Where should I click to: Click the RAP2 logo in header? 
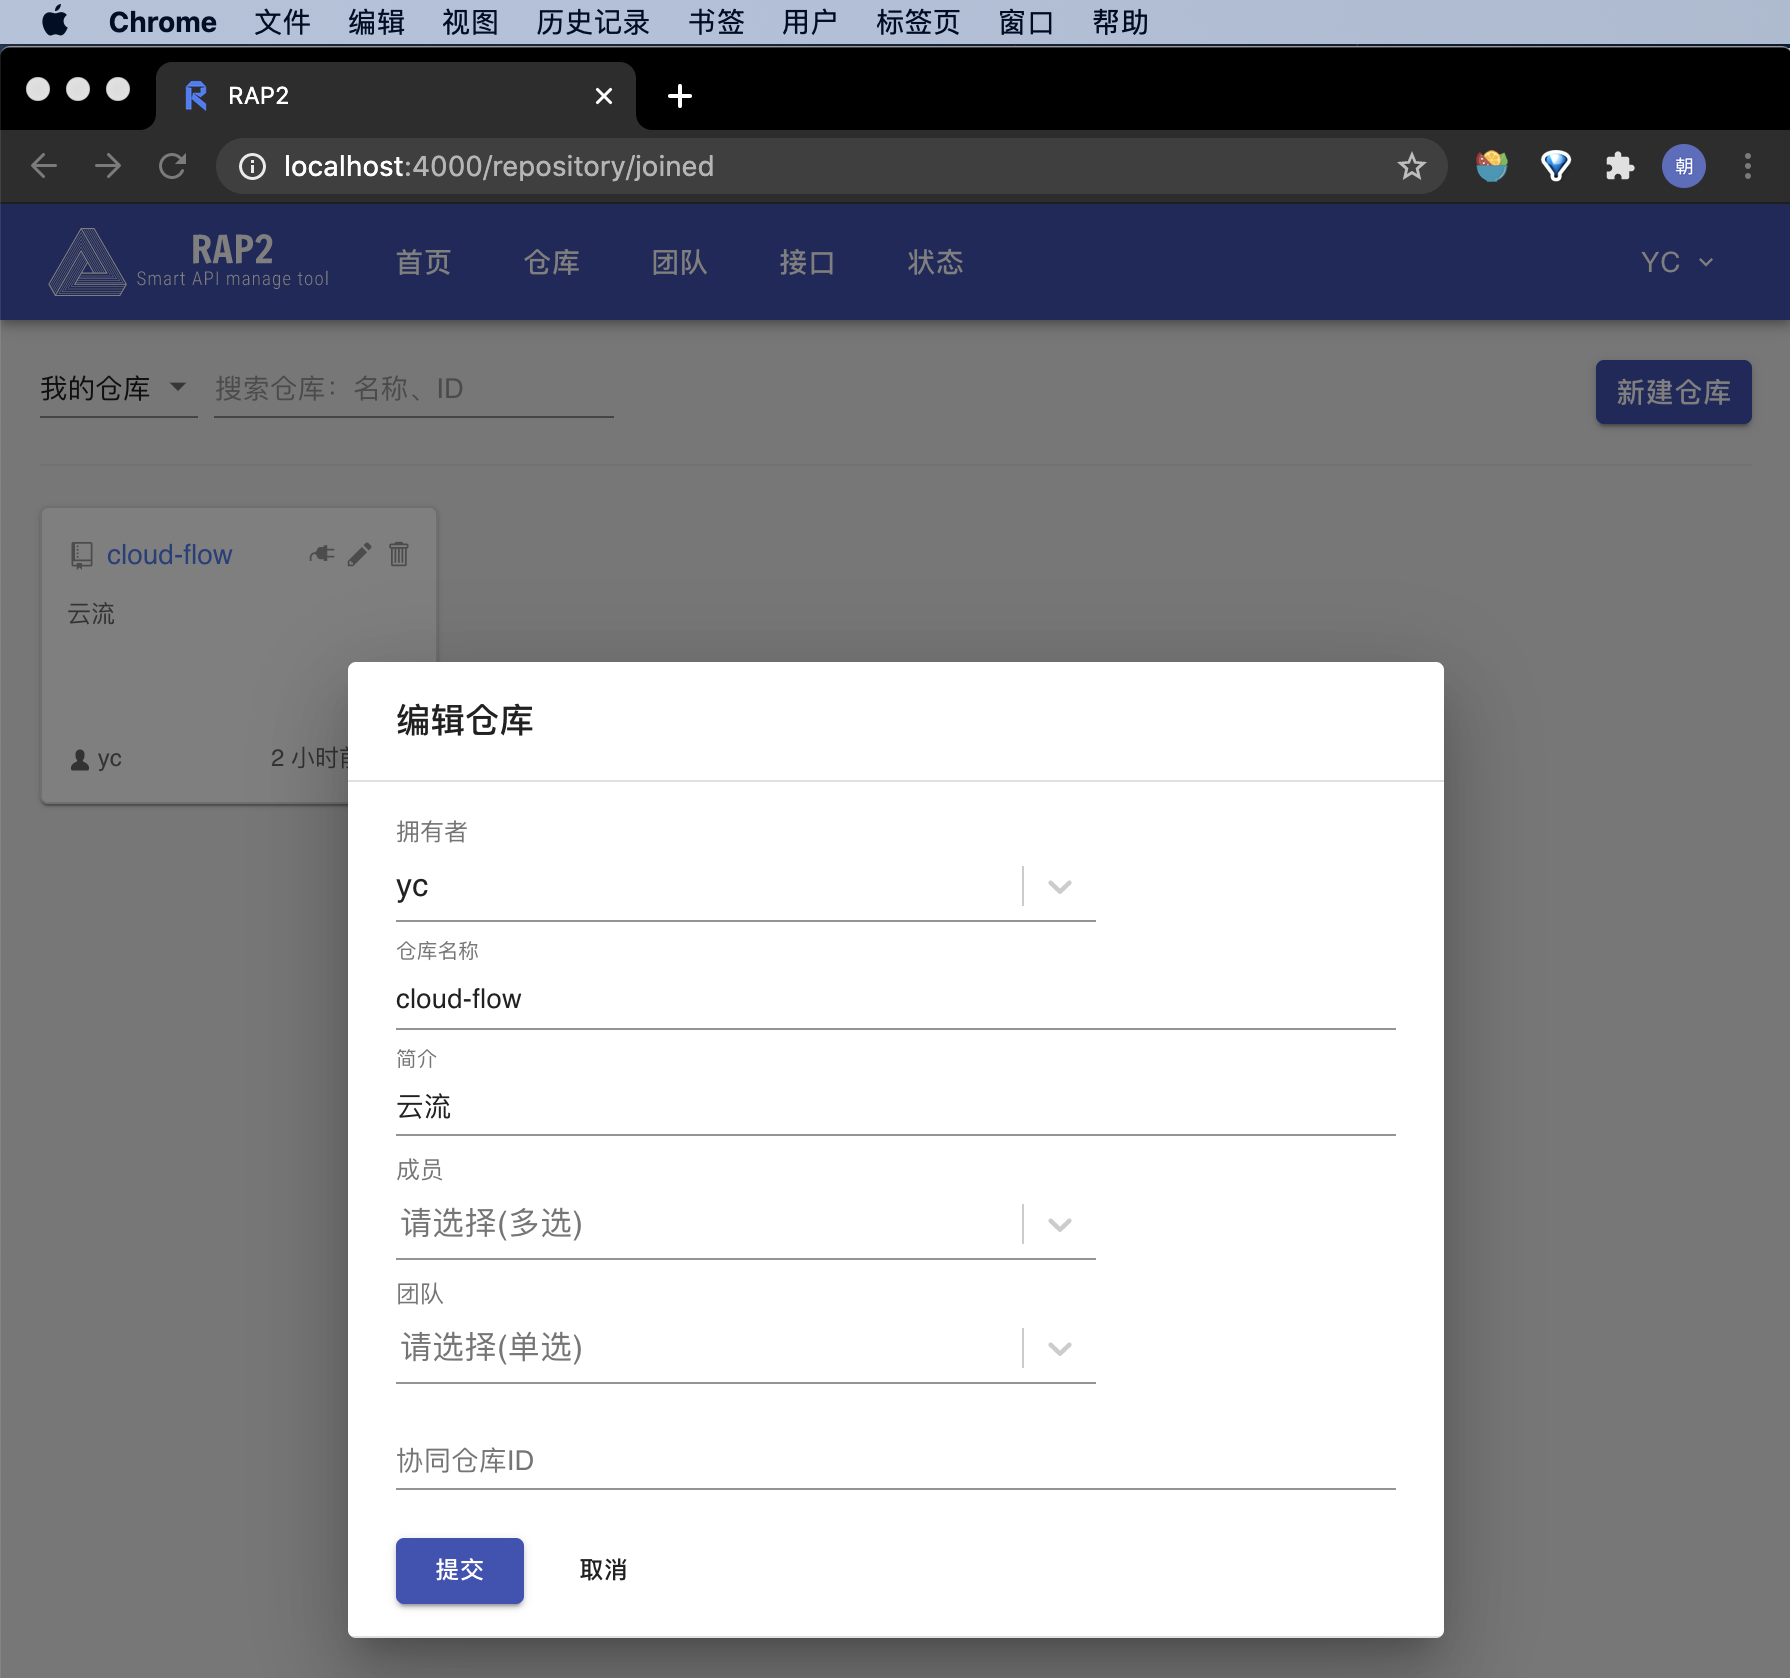pos(188,262)
